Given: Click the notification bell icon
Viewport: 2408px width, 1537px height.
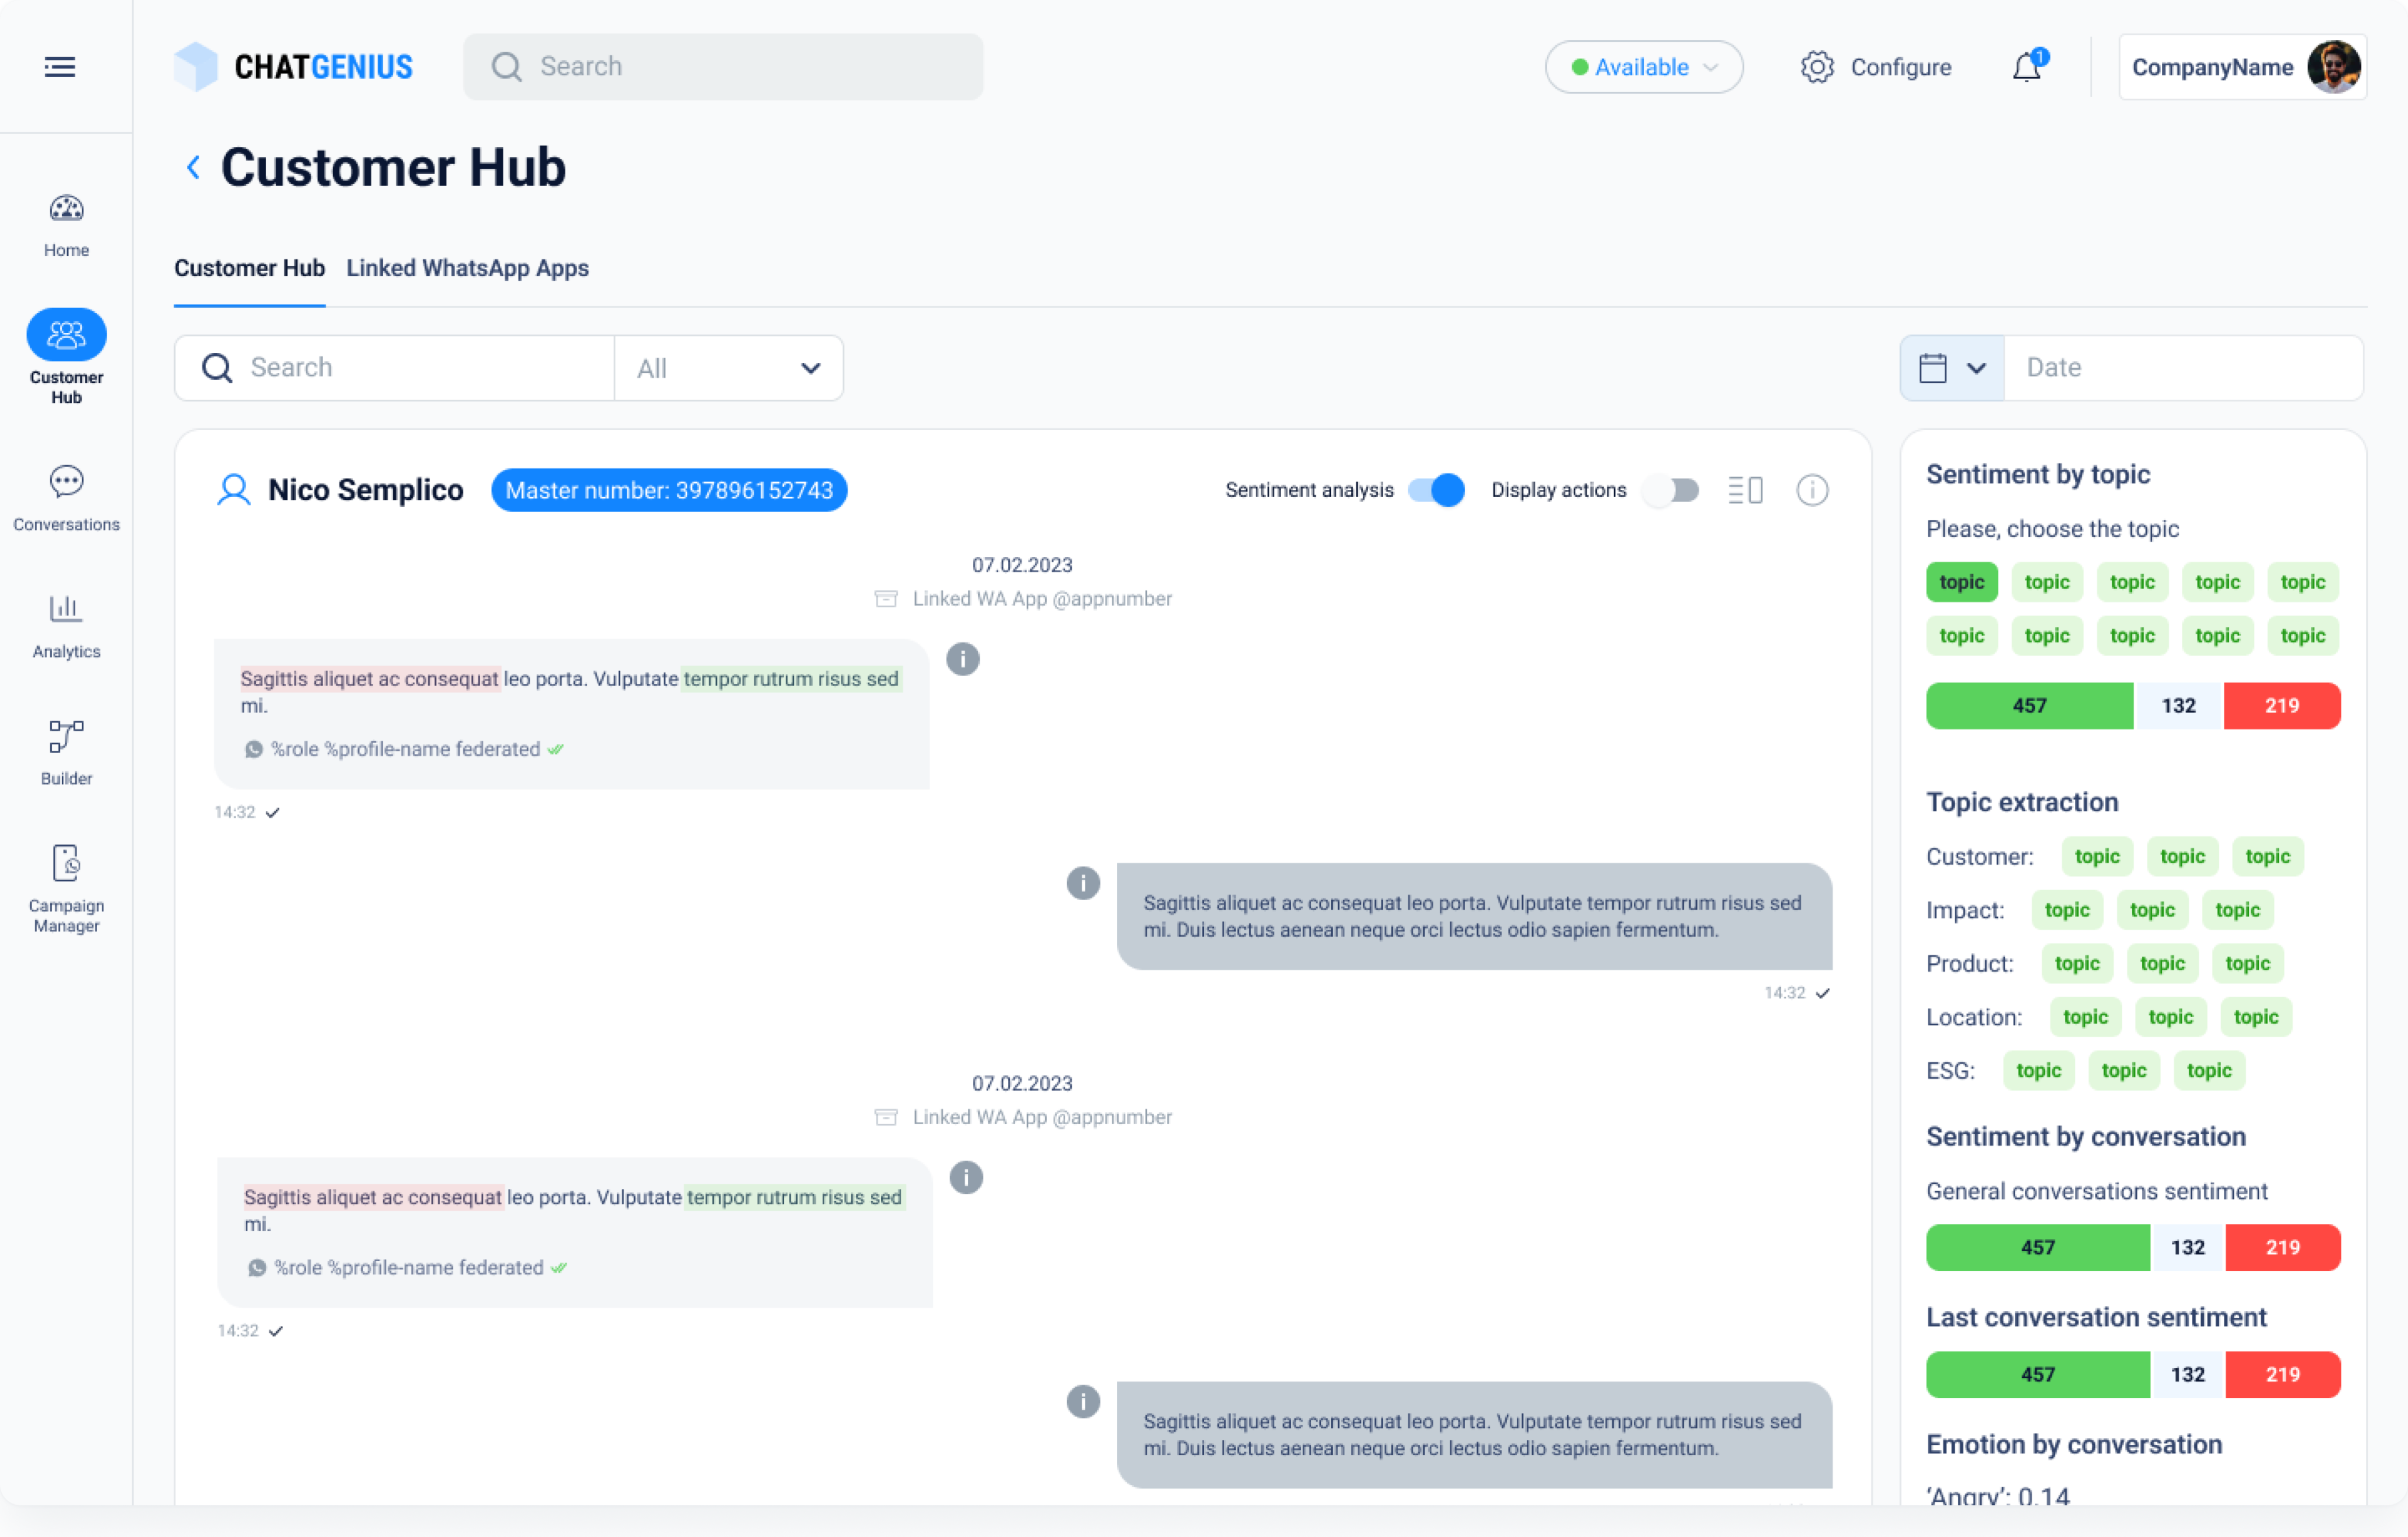Looking at the screenshot, I should click(x=2027, y=67).
